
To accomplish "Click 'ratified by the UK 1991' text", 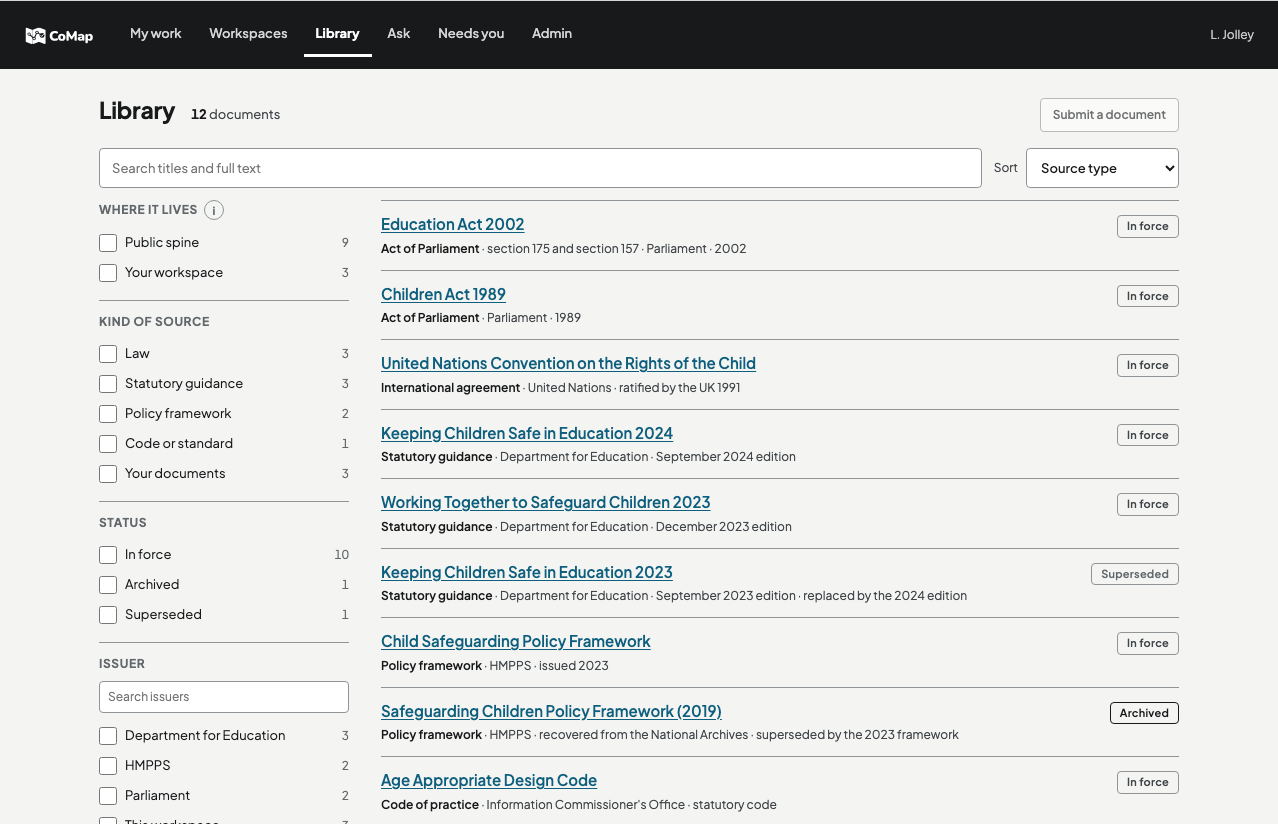I will click(x=680, y=388).
